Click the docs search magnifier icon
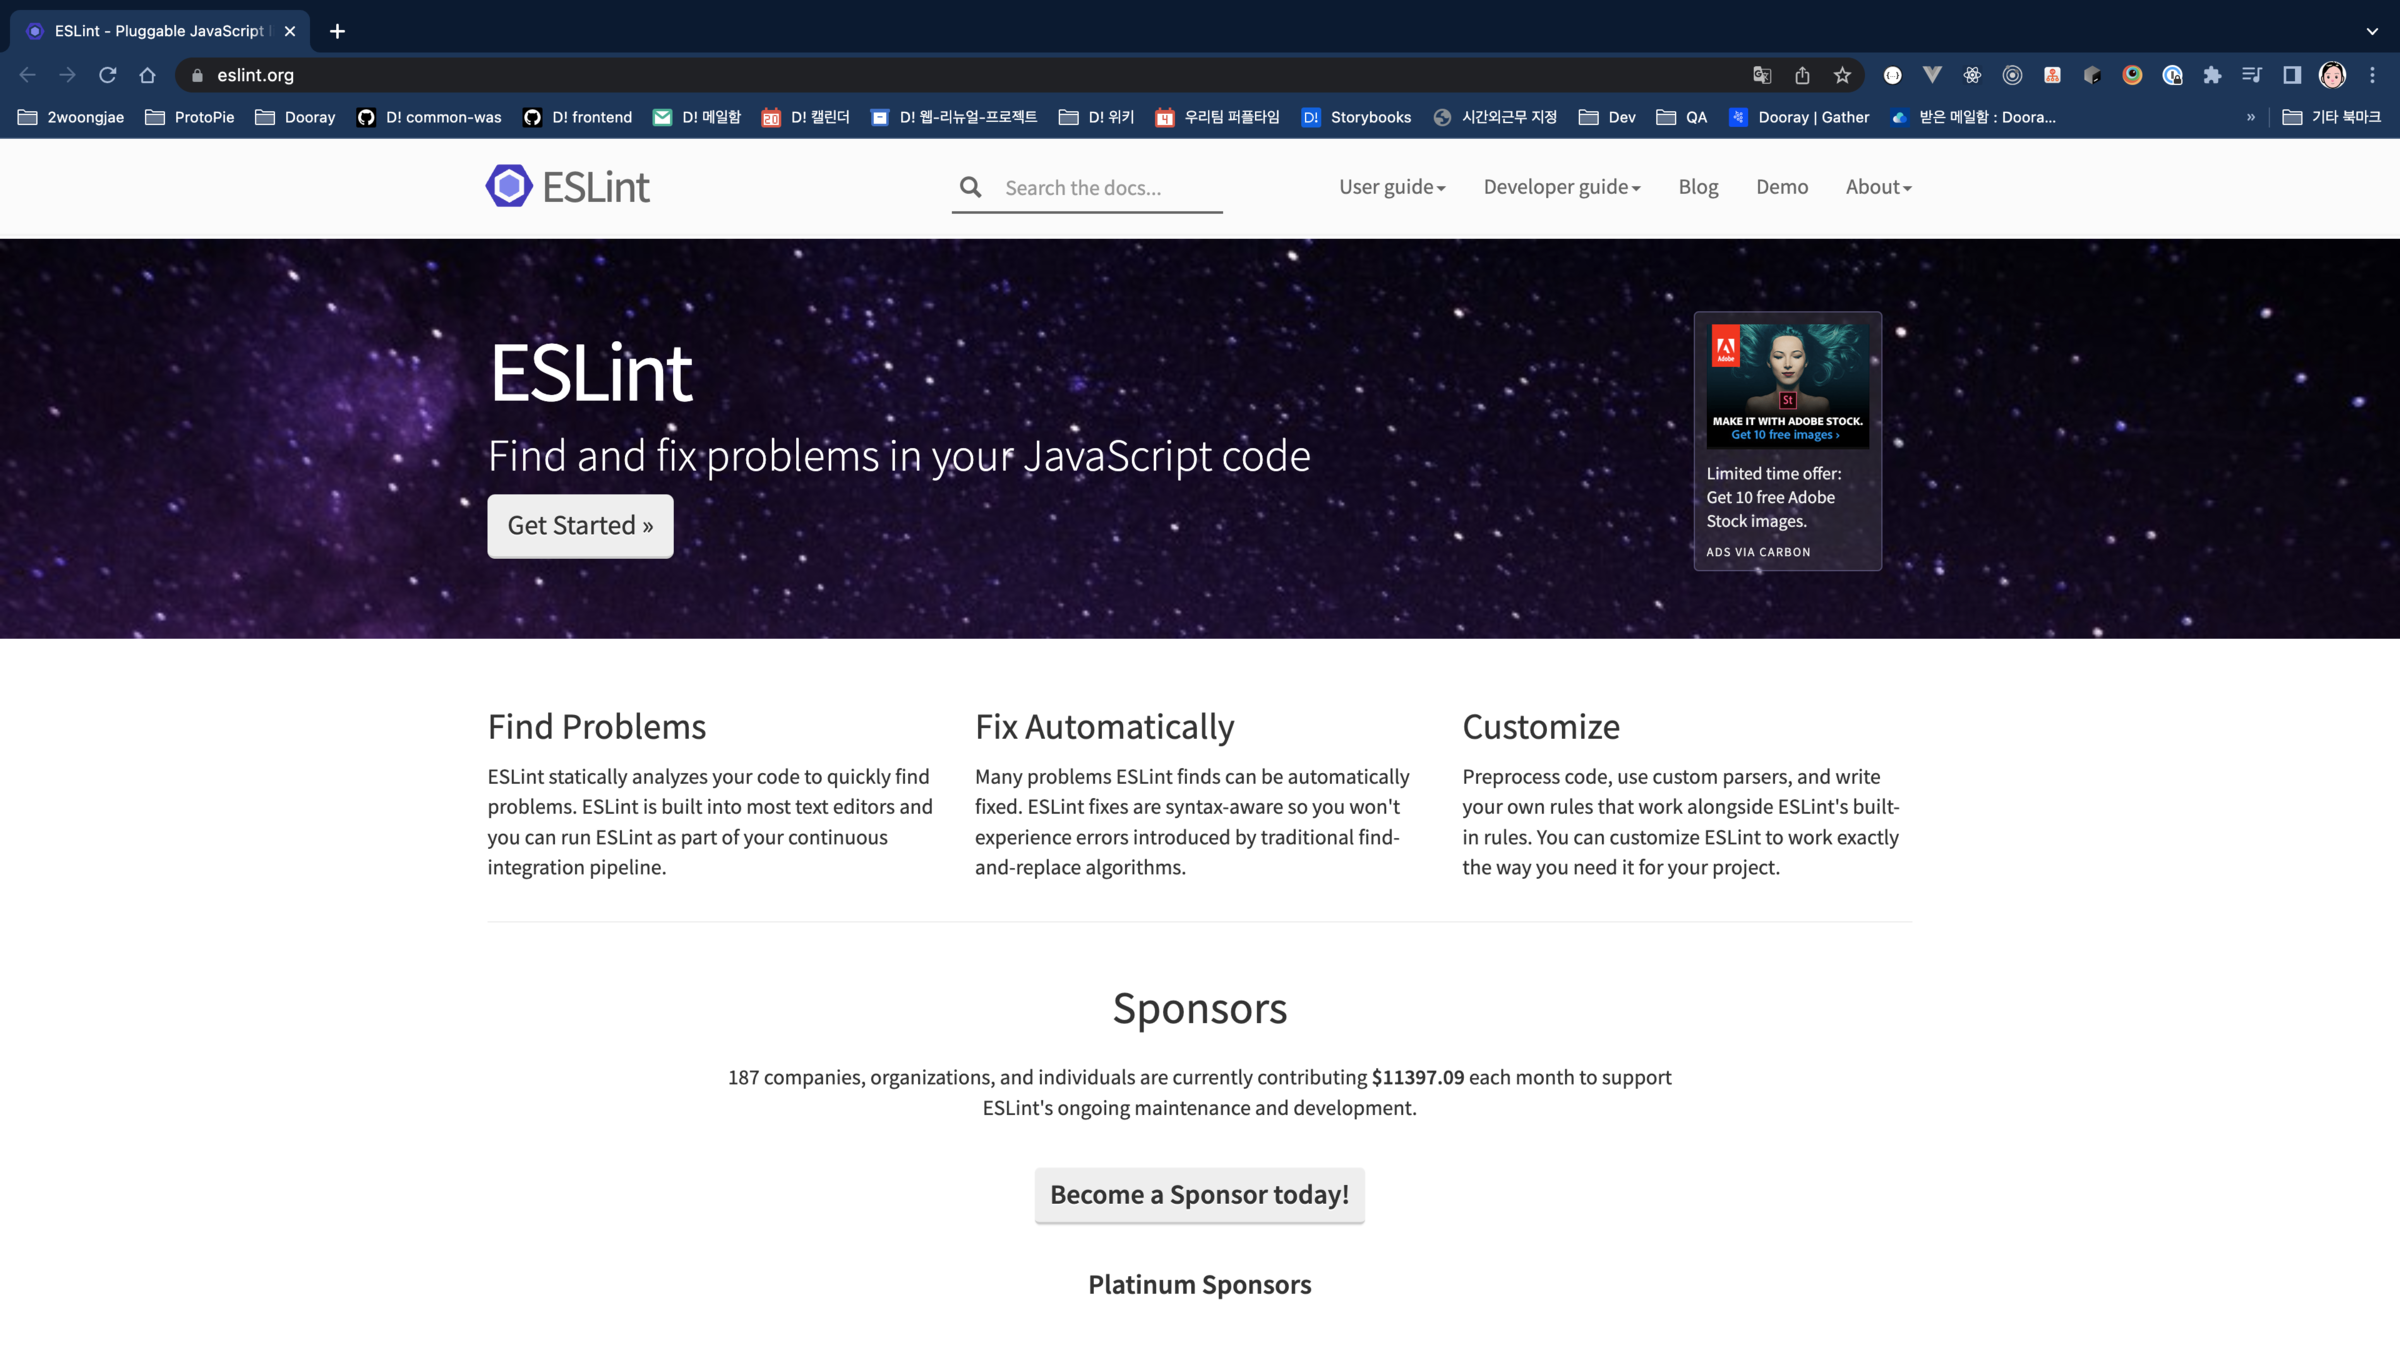2400x1350 pixels. [x=970, y=187]
